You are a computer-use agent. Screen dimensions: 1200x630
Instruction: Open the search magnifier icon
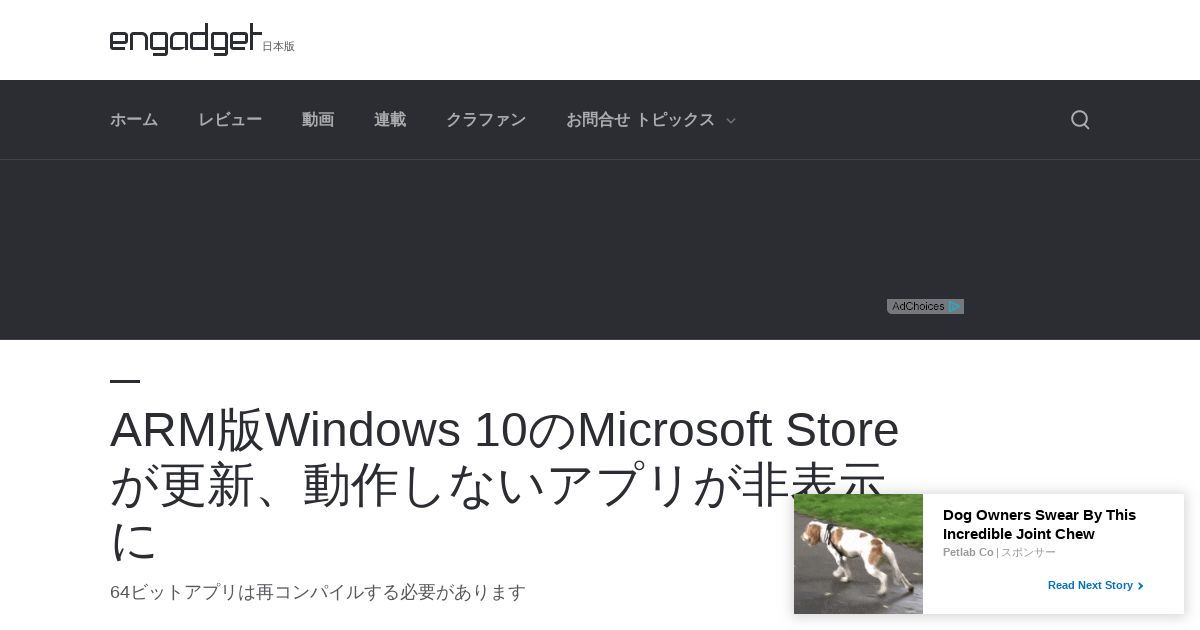[1080, 120]
